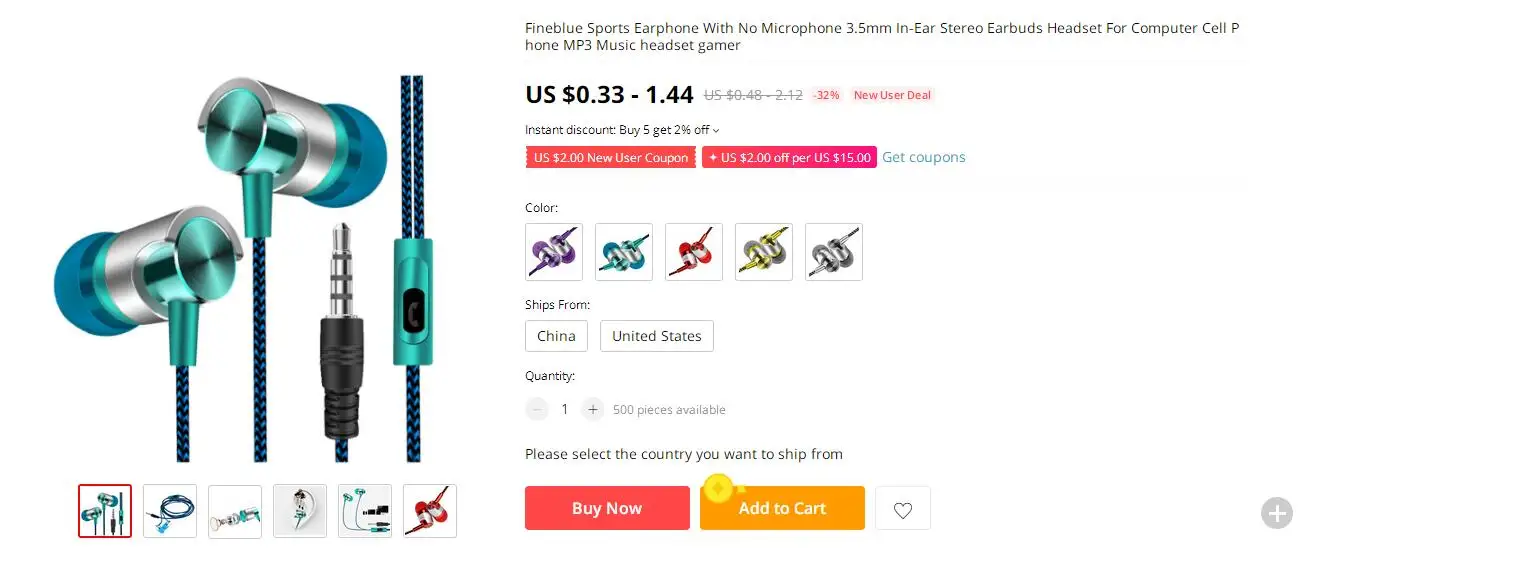View the coiled blue cable thumbnail
The width and height of the screenshot is (1523, 574).
(170, 511)
